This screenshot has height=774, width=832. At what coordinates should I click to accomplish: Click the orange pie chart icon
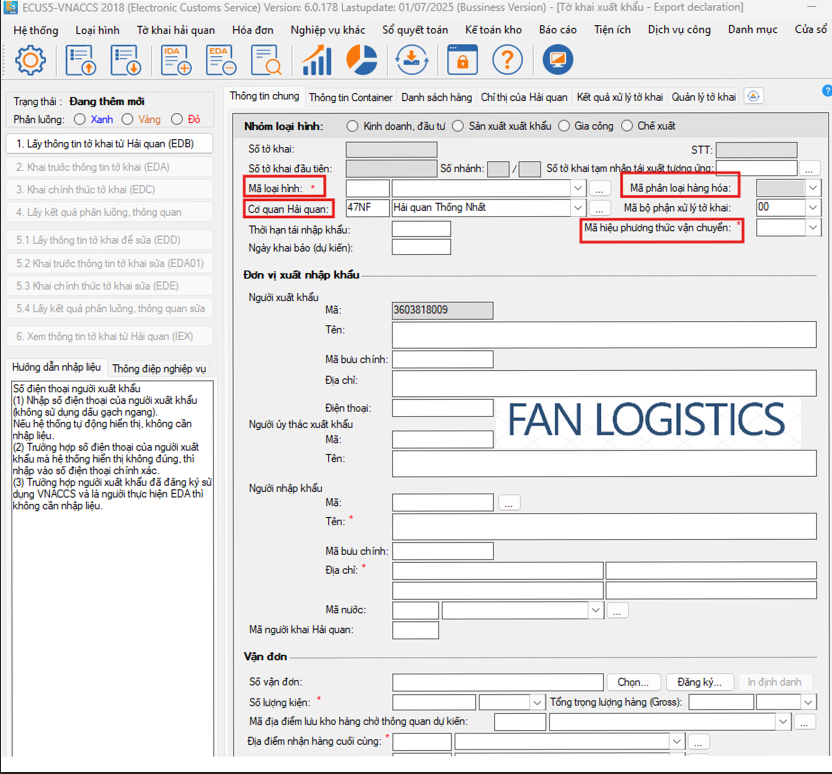pos(362,60)
